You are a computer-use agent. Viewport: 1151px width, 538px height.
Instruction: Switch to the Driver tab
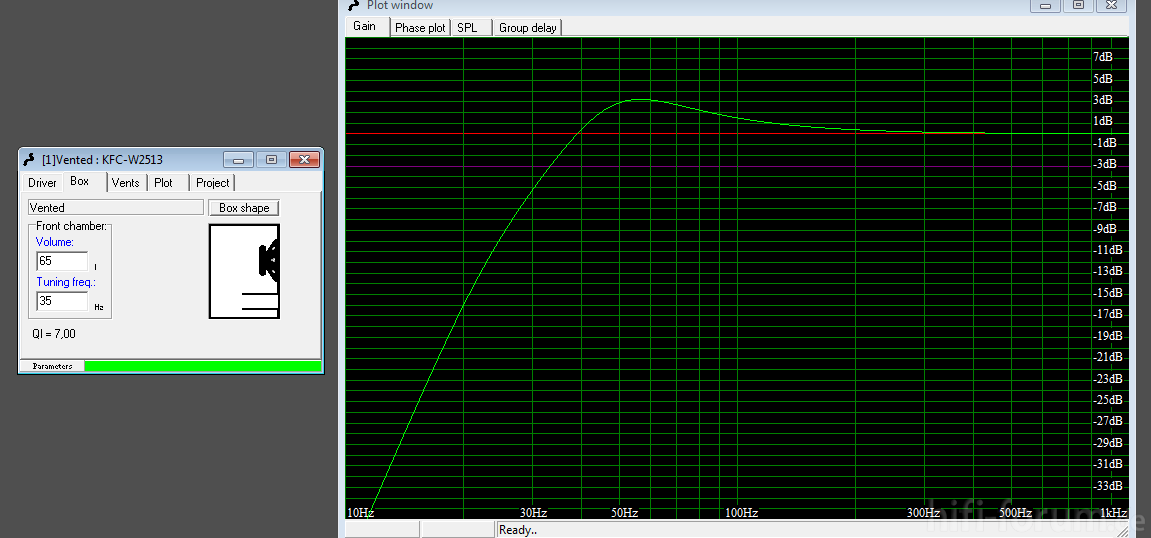point(42,183)
